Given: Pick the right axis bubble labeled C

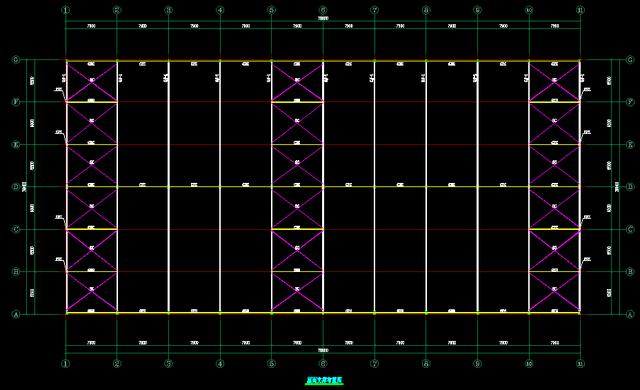Looking at the screenshot, I should (x=630, y=229).
